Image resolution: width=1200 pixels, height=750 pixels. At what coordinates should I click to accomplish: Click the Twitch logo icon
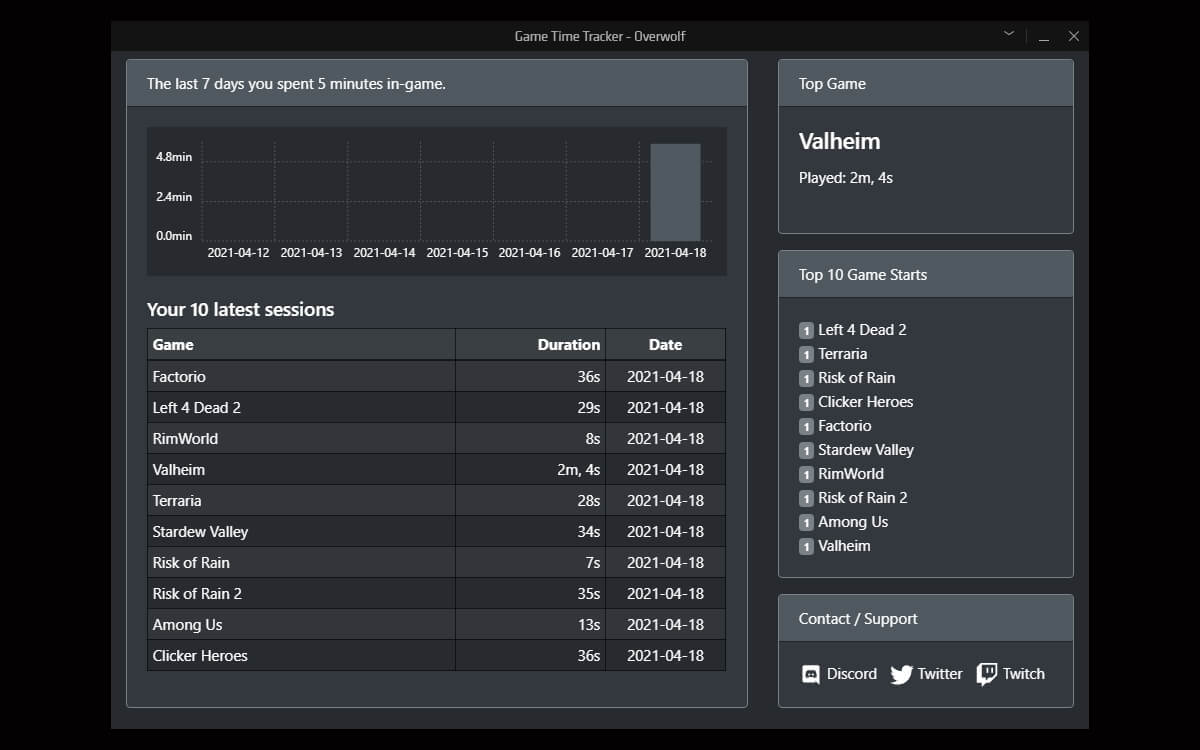click(x=987, y=674)
